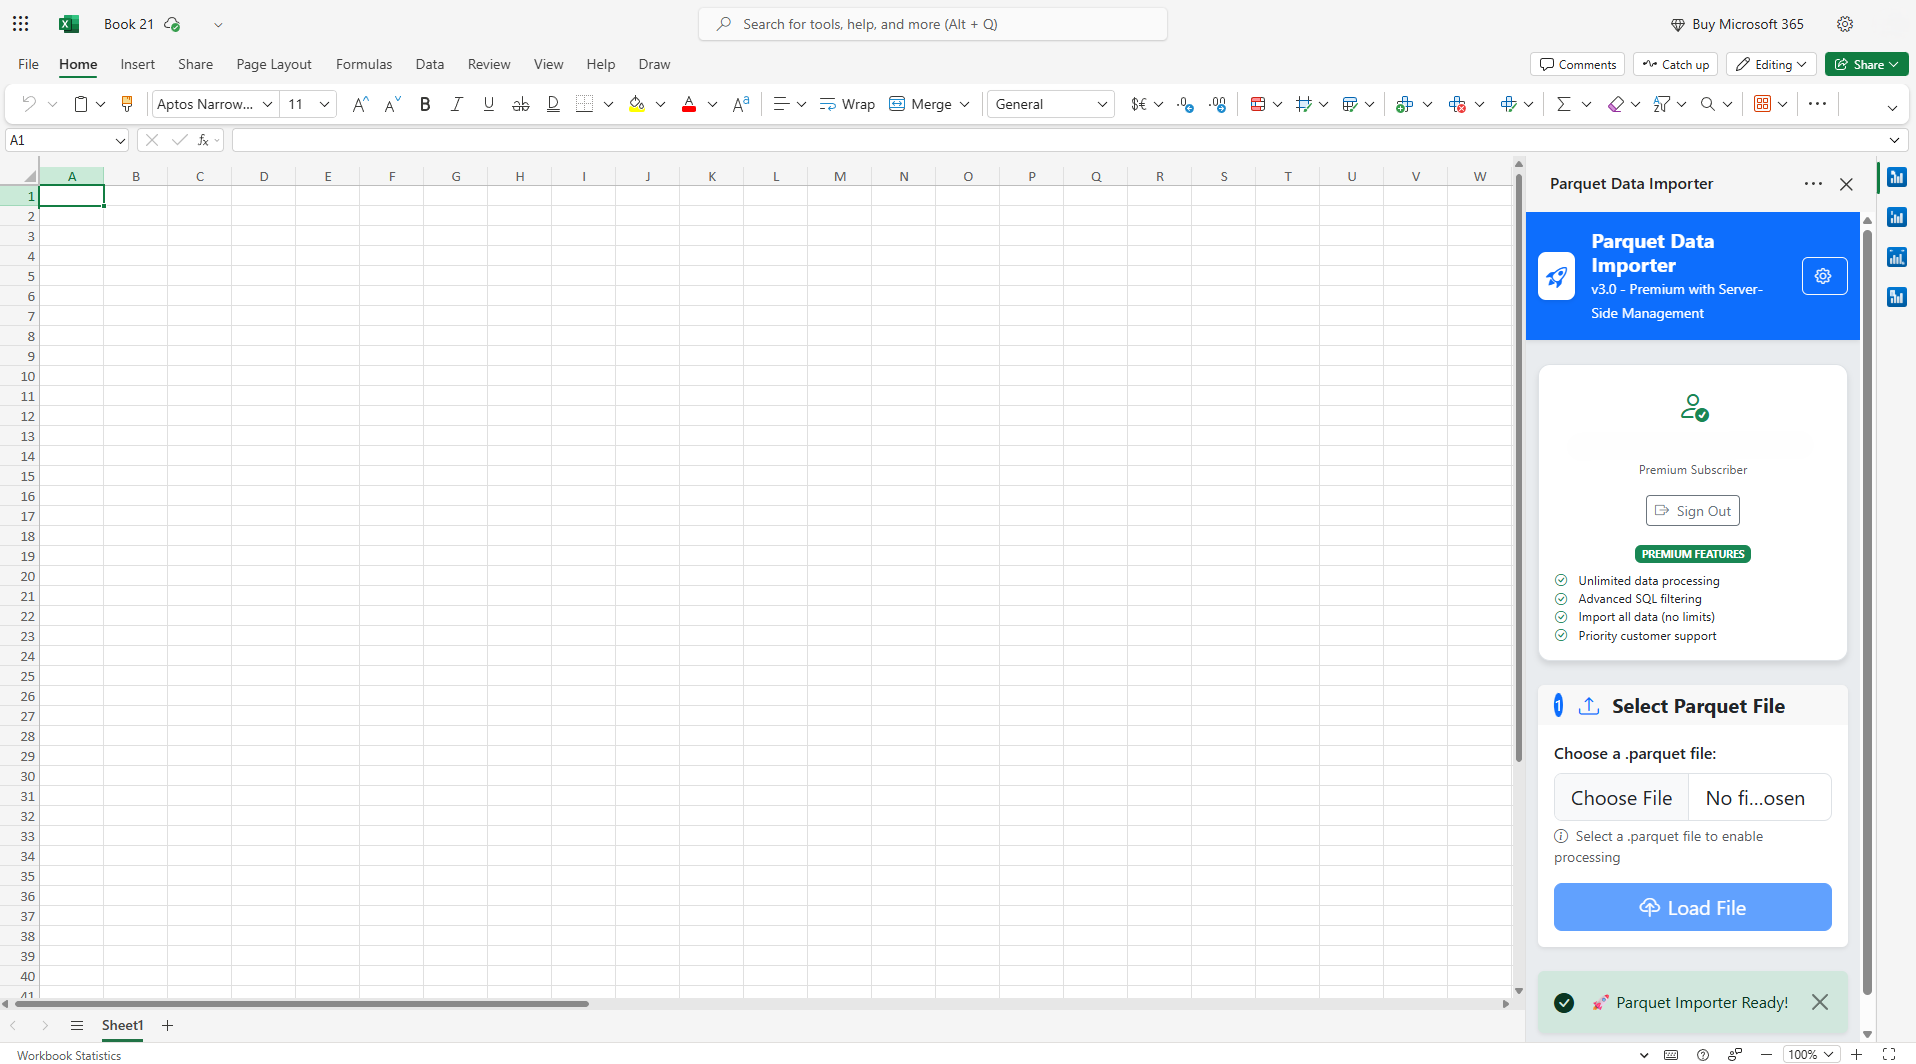Switch to the Insert tab
This screenshot has width=1916, height=1064.
pyautogui.click(x=137, y=64)
